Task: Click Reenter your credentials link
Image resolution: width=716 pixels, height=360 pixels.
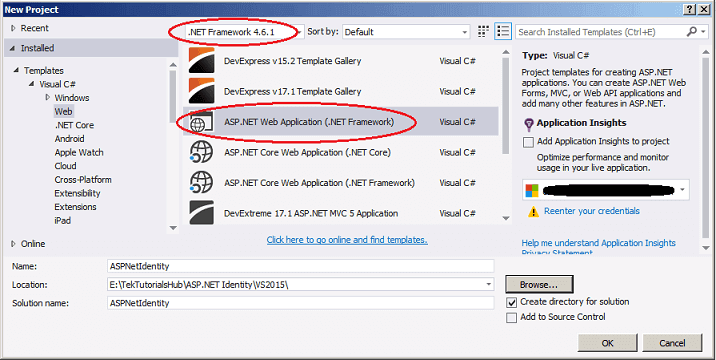Action: coord(592,211)
